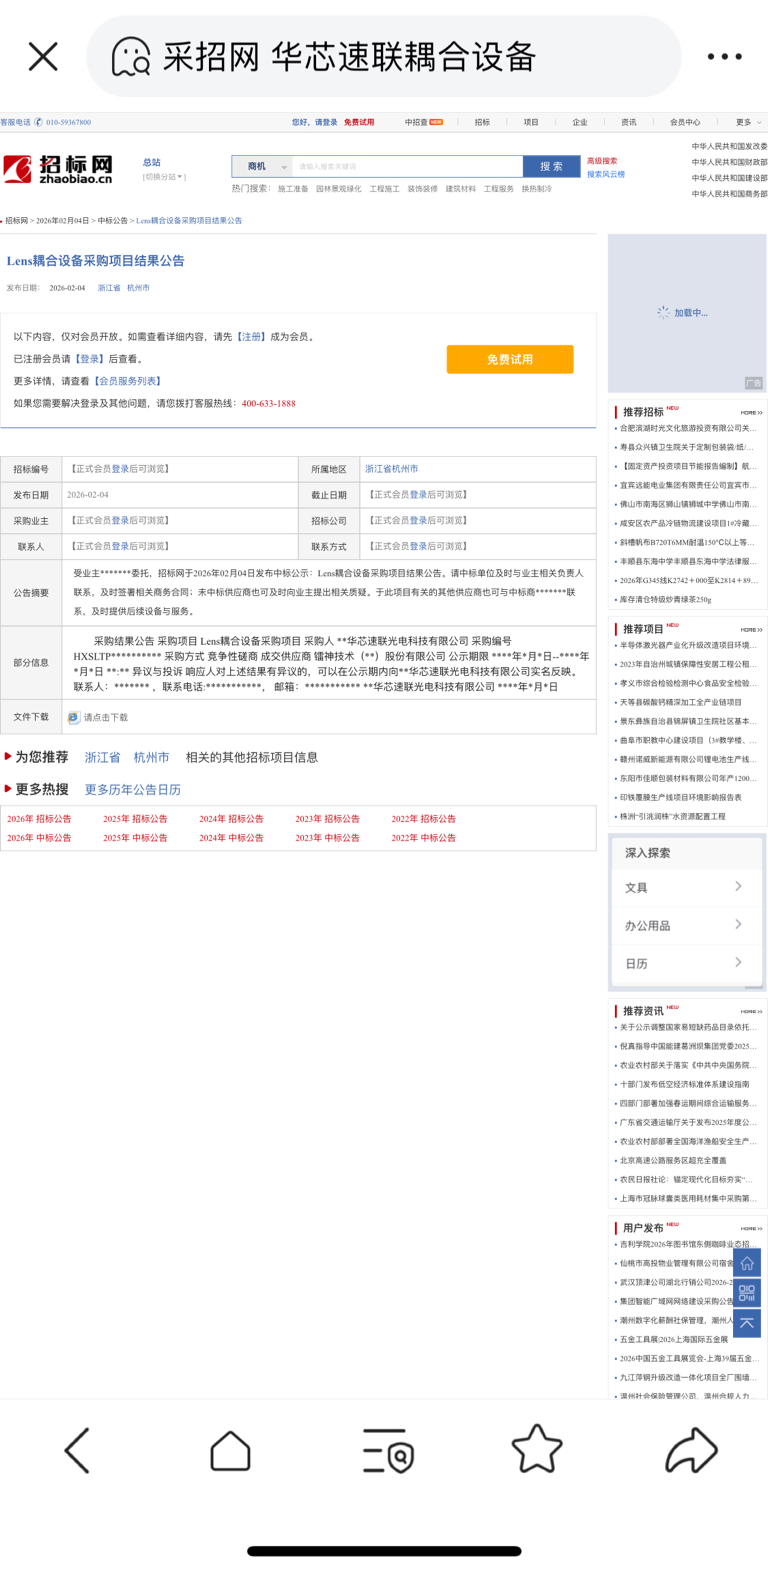Open 天等县碳酸钙精深加工全产业链项目 link

681,703
